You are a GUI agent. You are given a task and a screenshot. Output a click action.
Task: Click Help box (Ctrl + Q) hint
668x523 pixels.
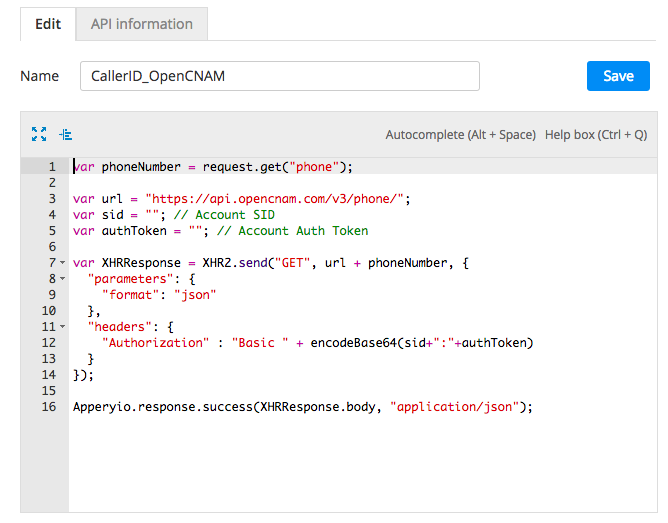coord(596,135)
